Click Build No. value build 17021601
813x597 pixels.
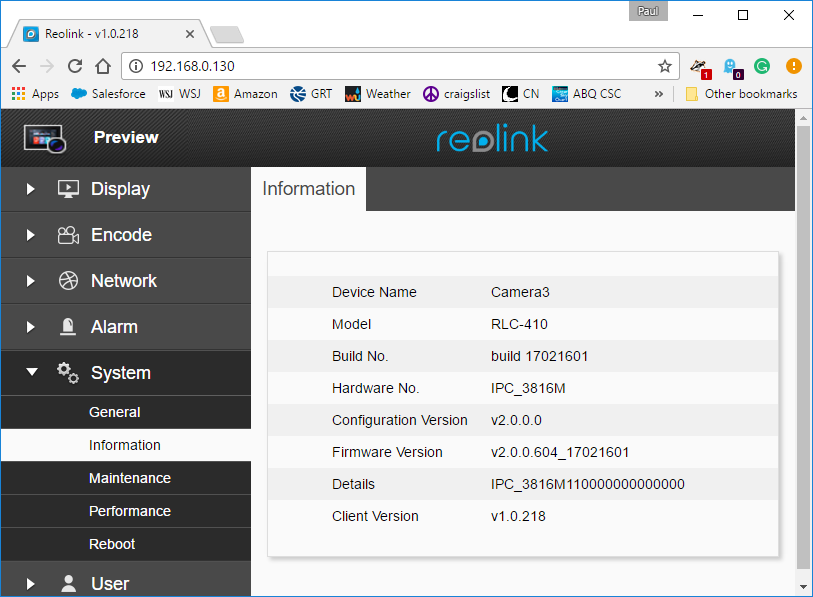[539, 356]
